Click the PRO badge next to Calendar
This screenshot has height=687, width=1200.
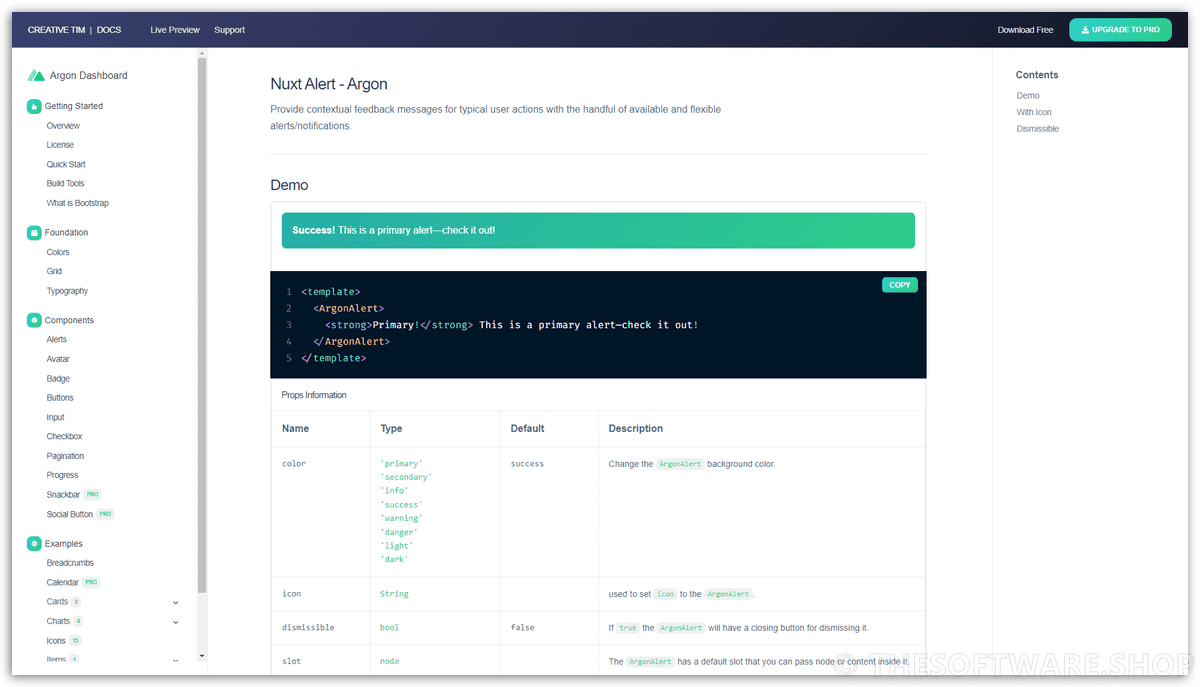click(x=91, y=582)
